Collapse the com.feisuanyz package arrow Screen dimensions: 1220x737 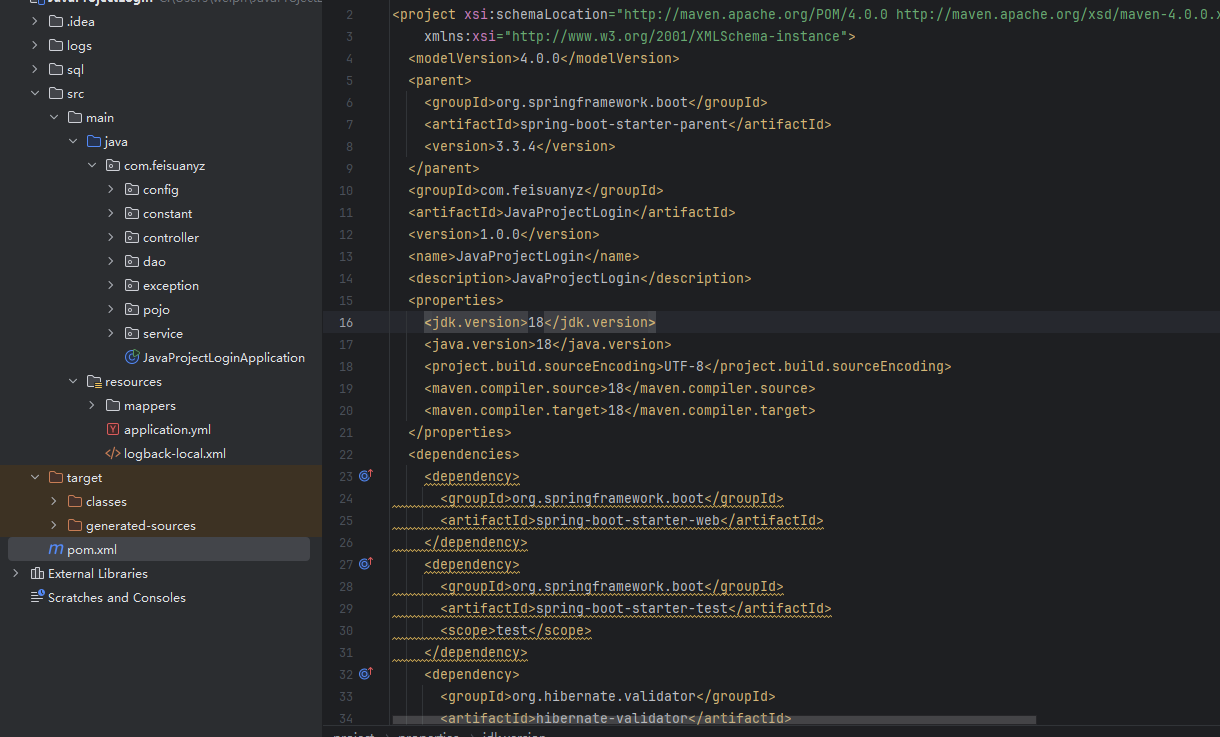click(92, 165)
